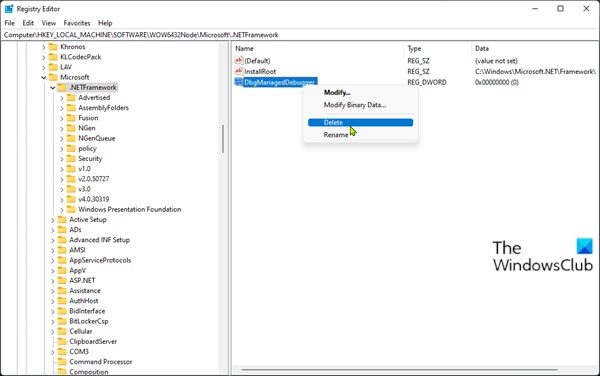The image size is (600, 376).
Task: Open the File menu
Action: (x=10, y=23)
